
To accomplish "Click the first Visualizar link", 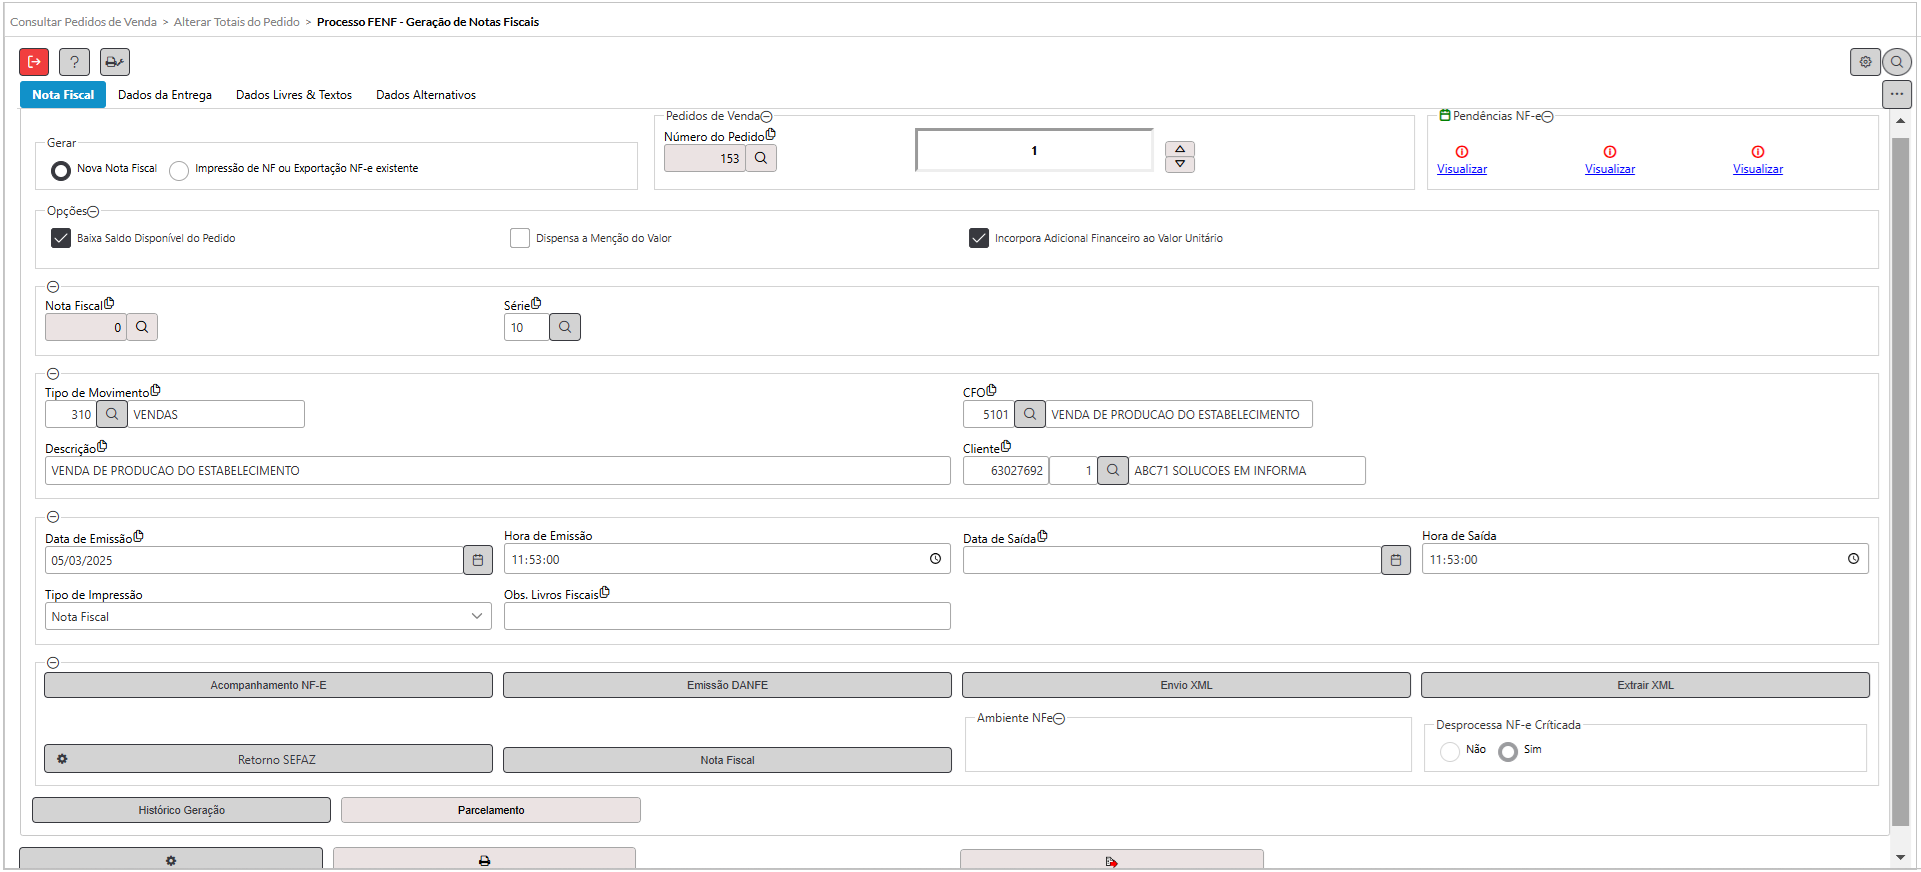I will pos(1461,169).
